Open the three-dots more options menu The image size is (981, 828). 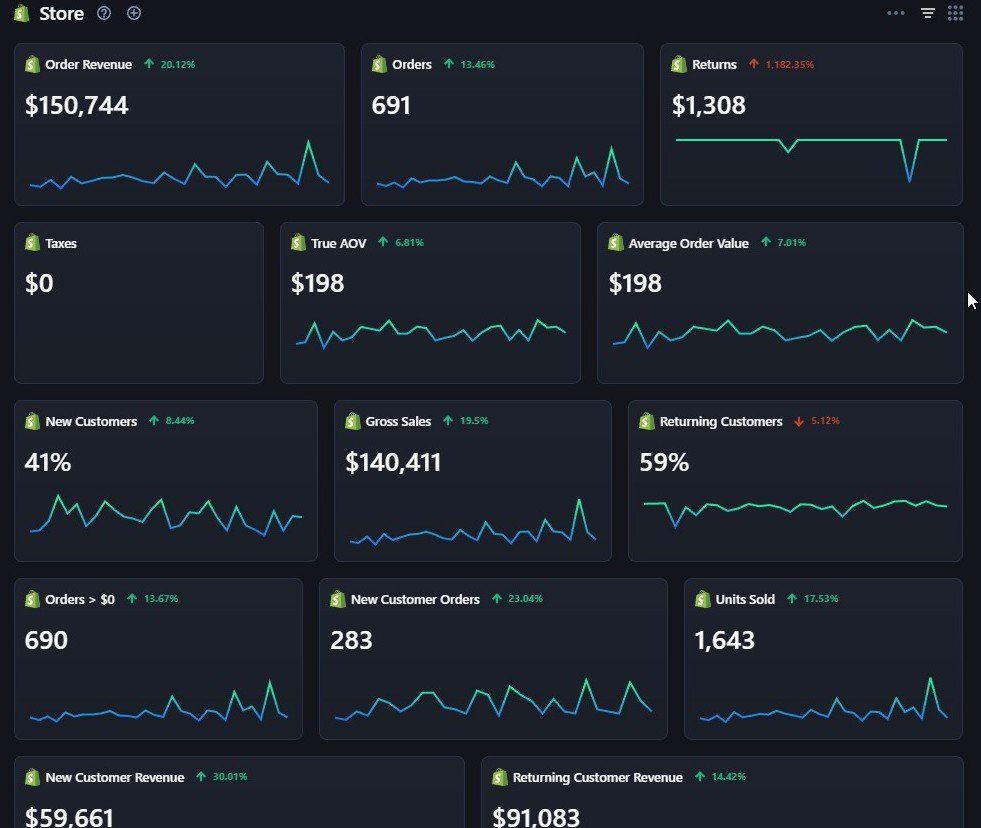click(x=896, y=13)
